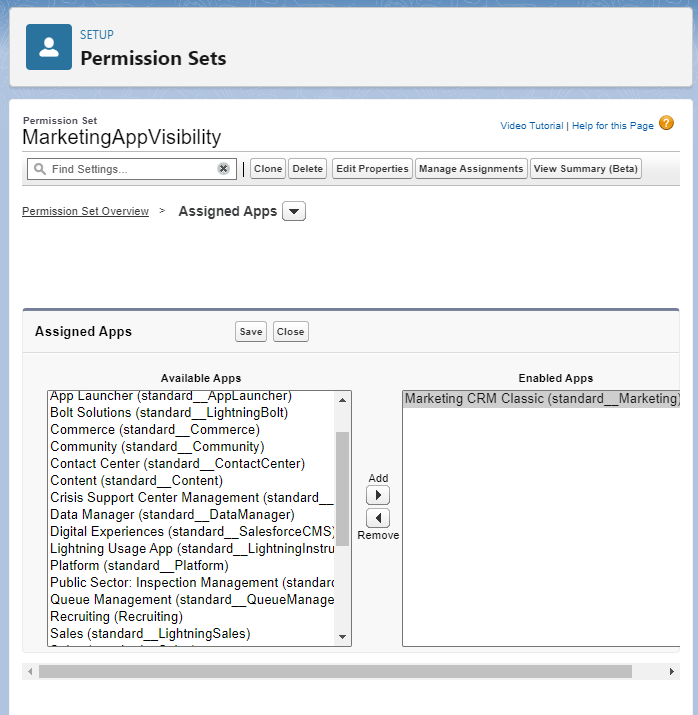Click the Available Apps vertical scrollbar thumb
The height and width of the screenshot is (715, 698).
pos(342,488)
